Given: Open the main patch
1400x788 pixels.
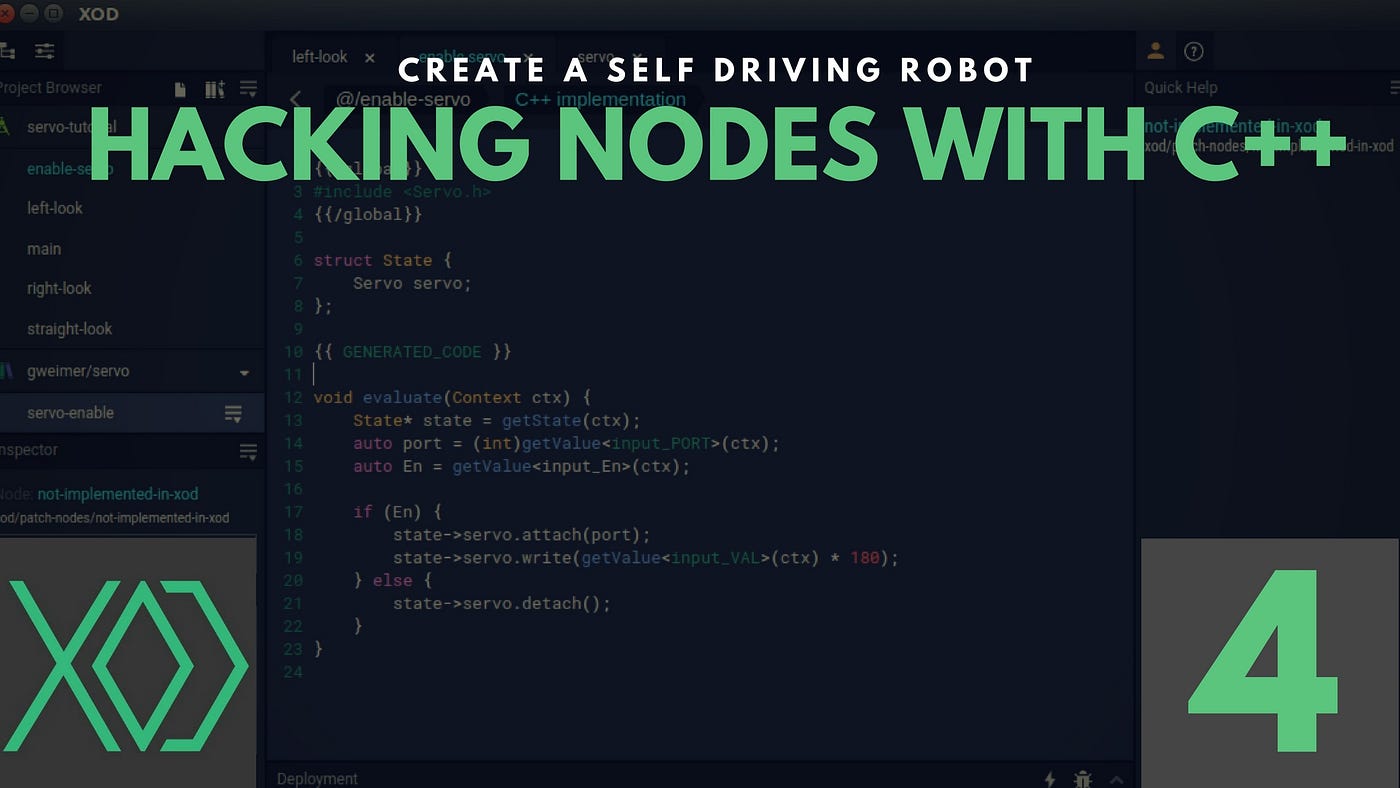Looking at the screenshot, I should click(44, 249).
